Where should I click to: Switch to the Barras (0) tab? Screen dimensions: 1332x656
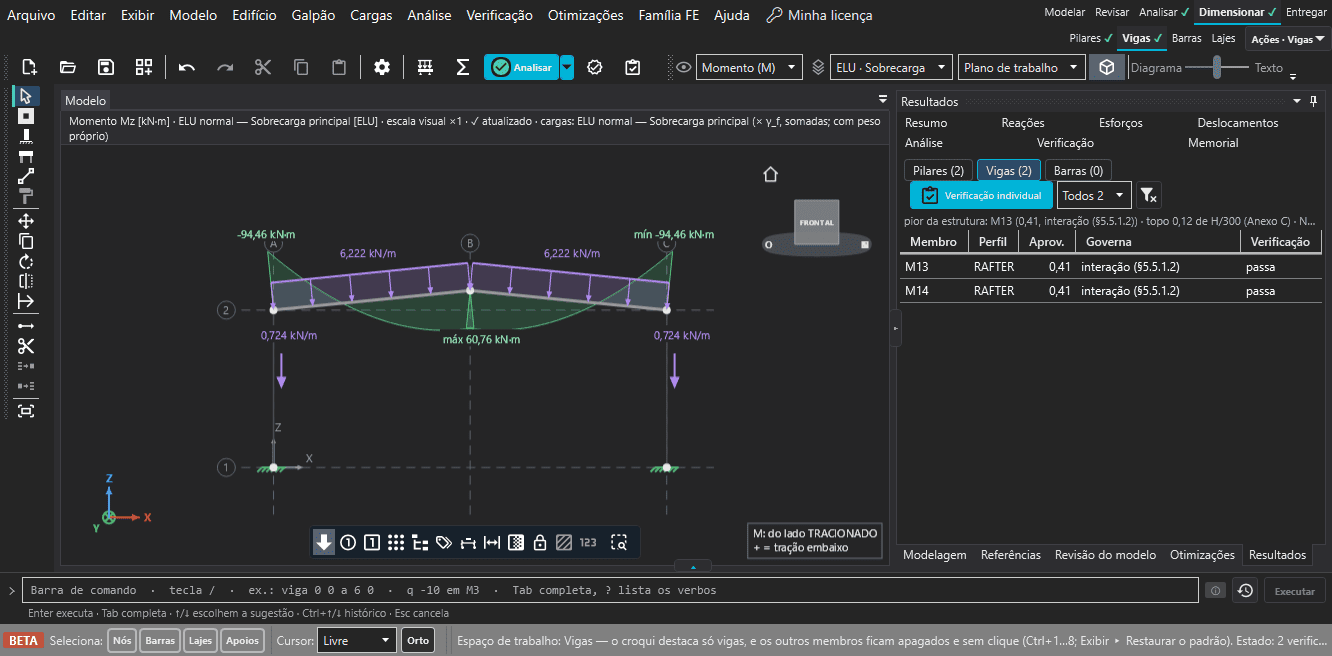click(1078, 171)
